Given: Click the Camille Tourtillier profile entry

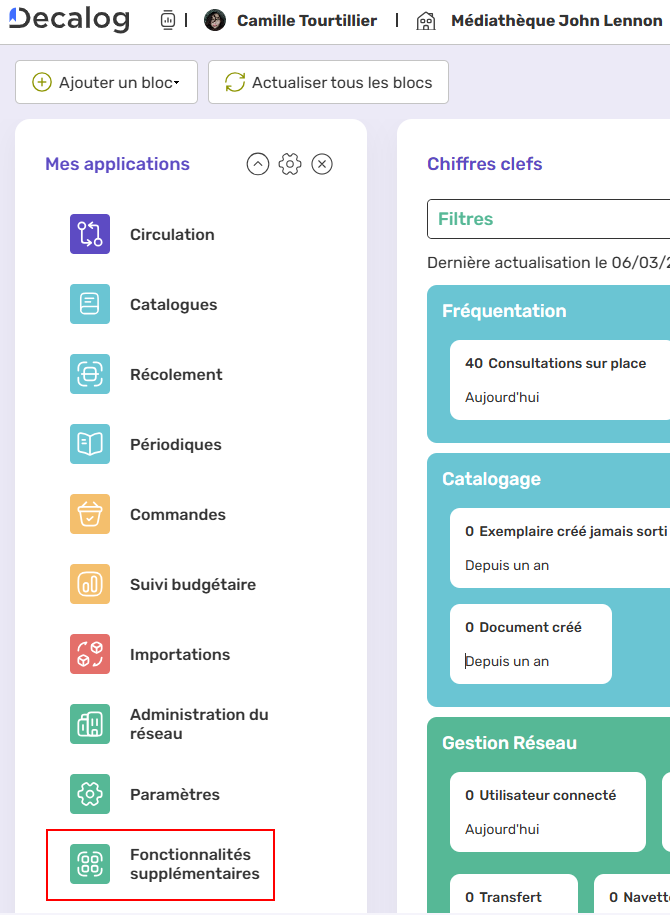Looking at the screenshot, I should [x=290, y=19].
